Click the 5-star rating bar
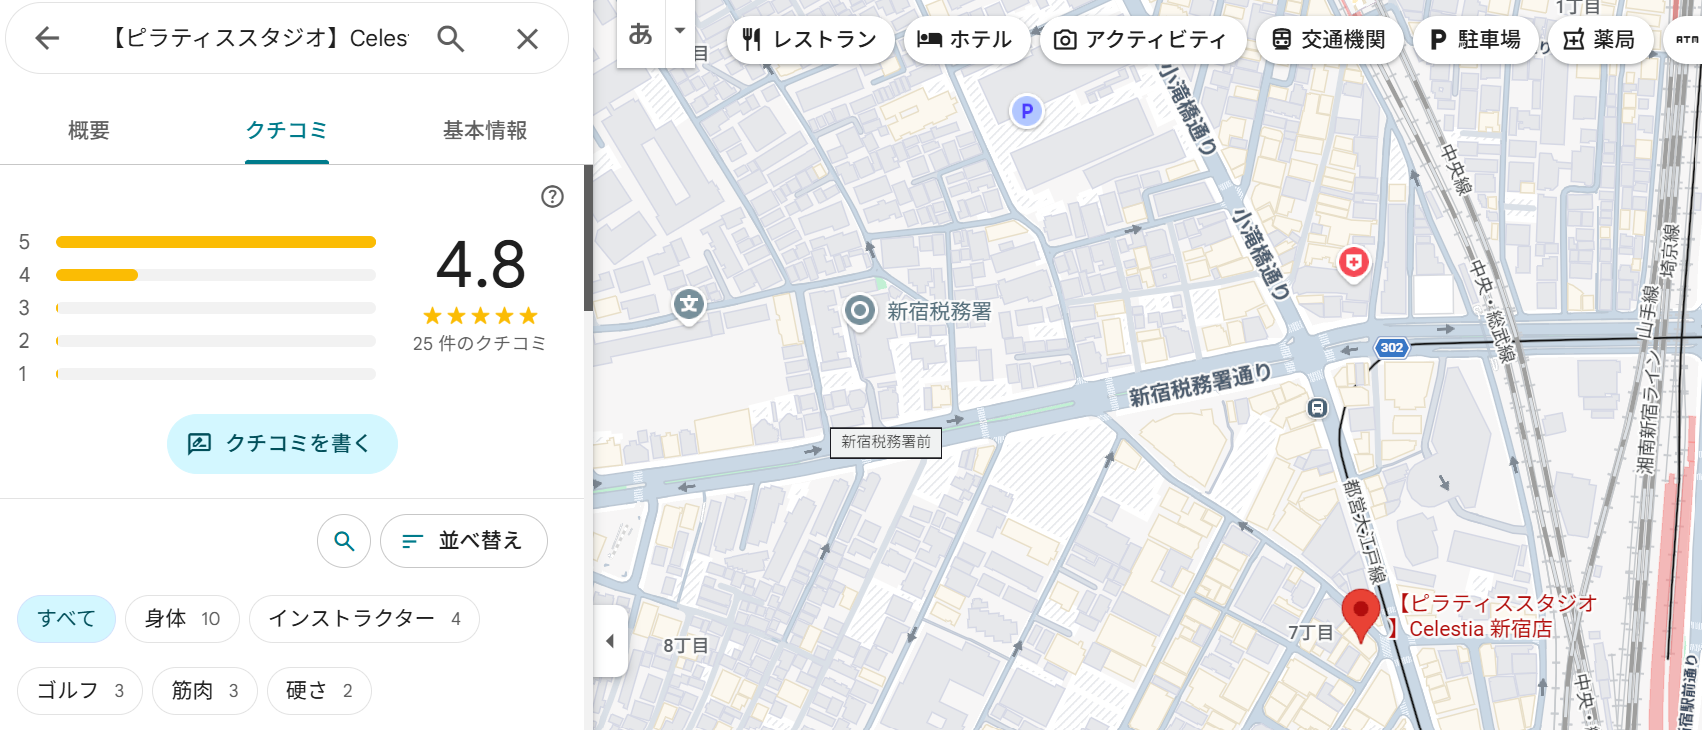The image size is (1702, 730). click(215, 242)
